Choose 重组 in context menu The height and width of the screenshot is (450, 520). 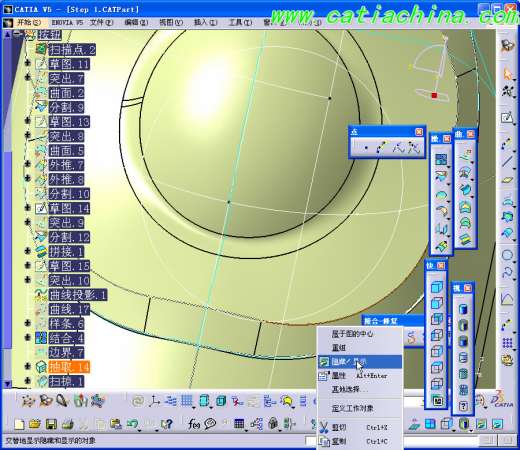tap(360, 348)
